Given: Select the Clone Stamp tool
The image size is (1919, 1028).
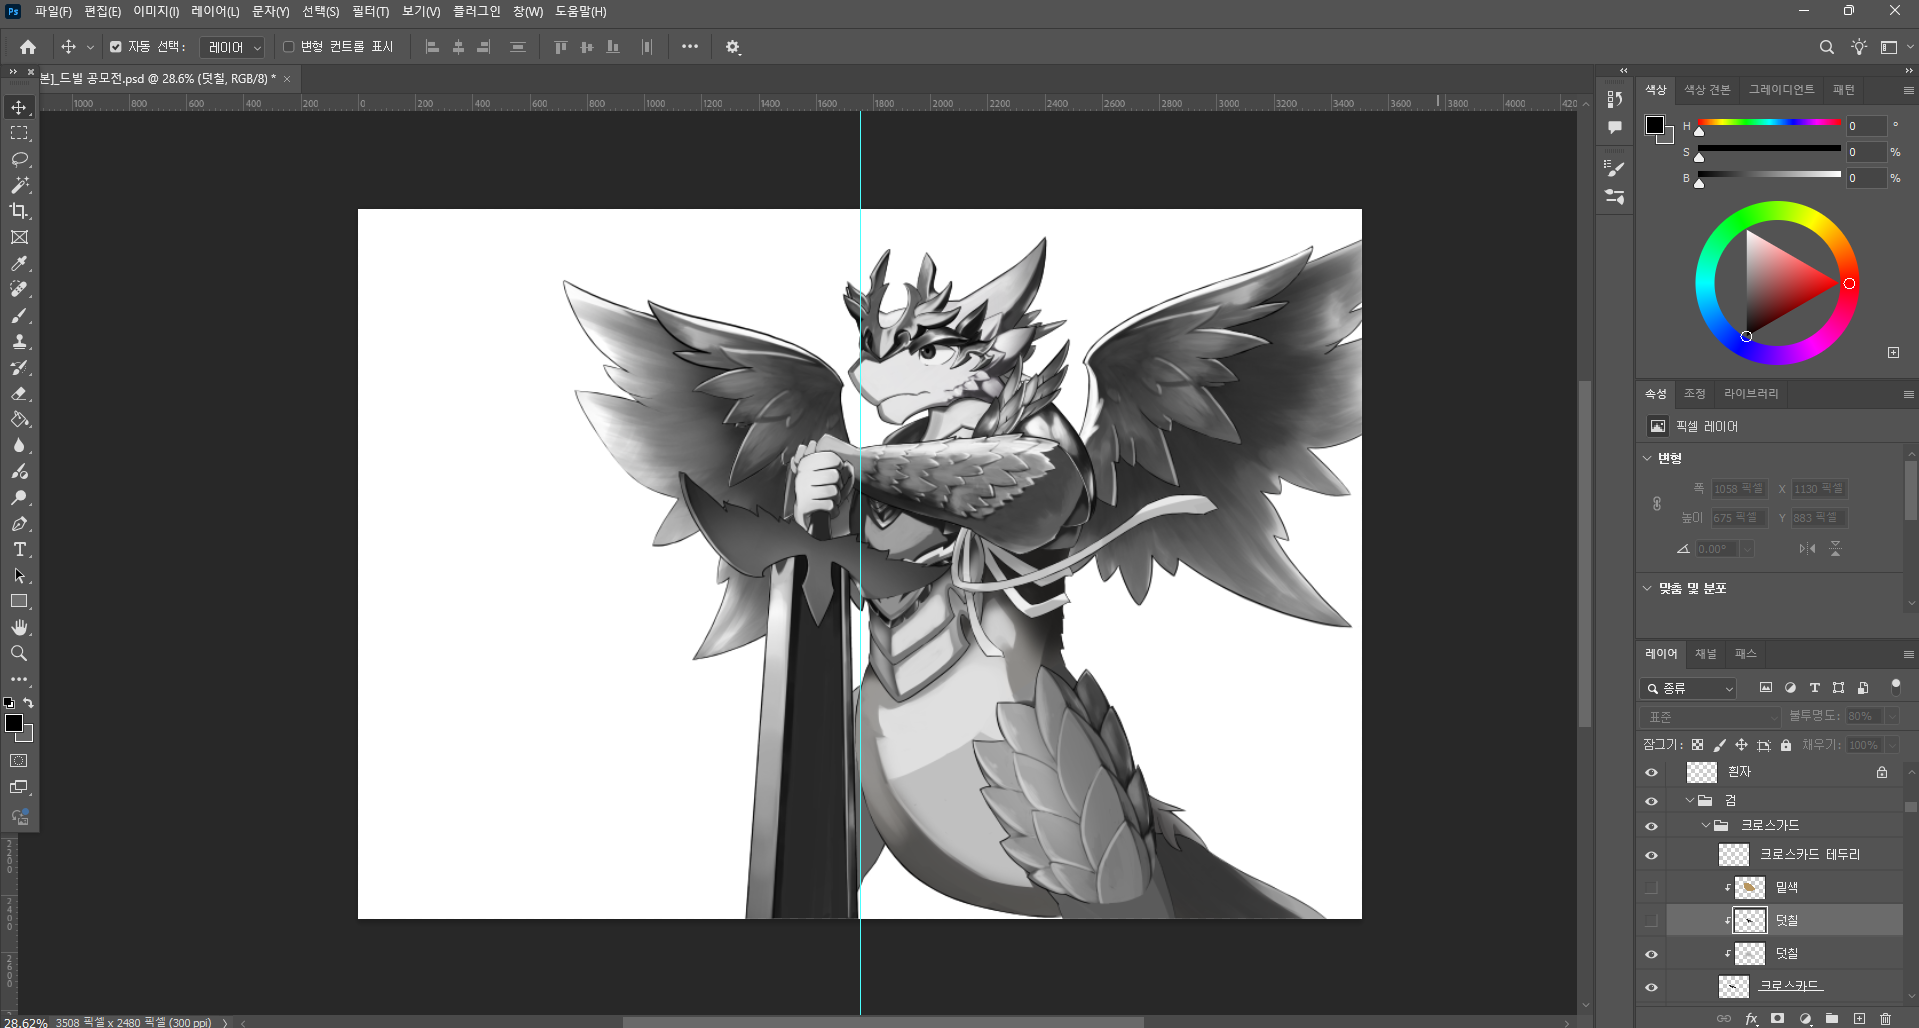Looking at the screenshot, I should pos(19,341).
